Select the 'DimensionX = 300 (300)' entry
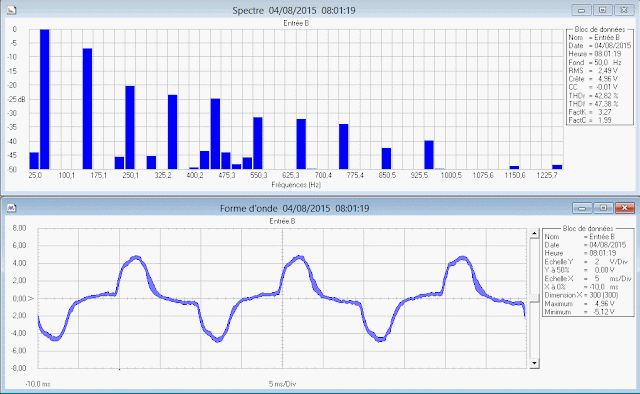 [581, 295]
